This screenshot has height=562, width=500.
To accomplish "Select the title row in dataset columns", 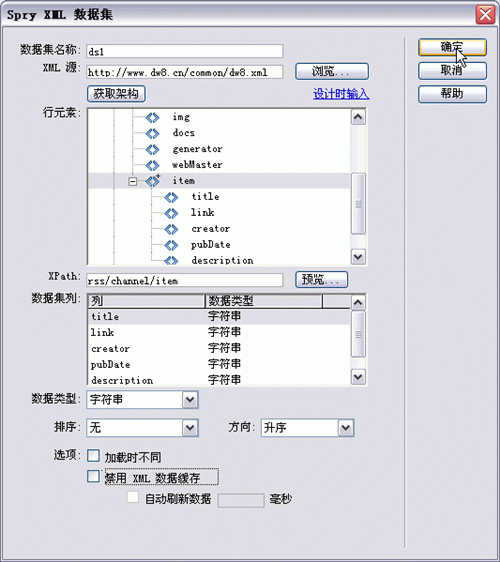I will pos(219,316).
